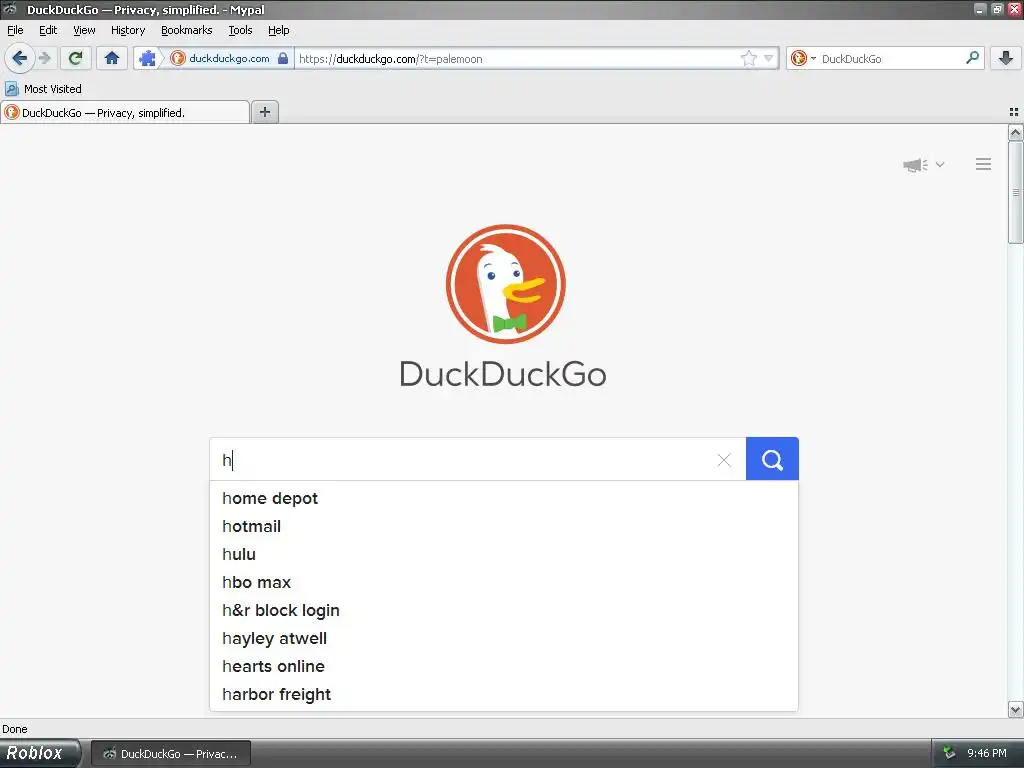Reload the page with the Refresh icon
This screenshot has height=768, width=1024.
pyautogui.click(x=75, y=58)
